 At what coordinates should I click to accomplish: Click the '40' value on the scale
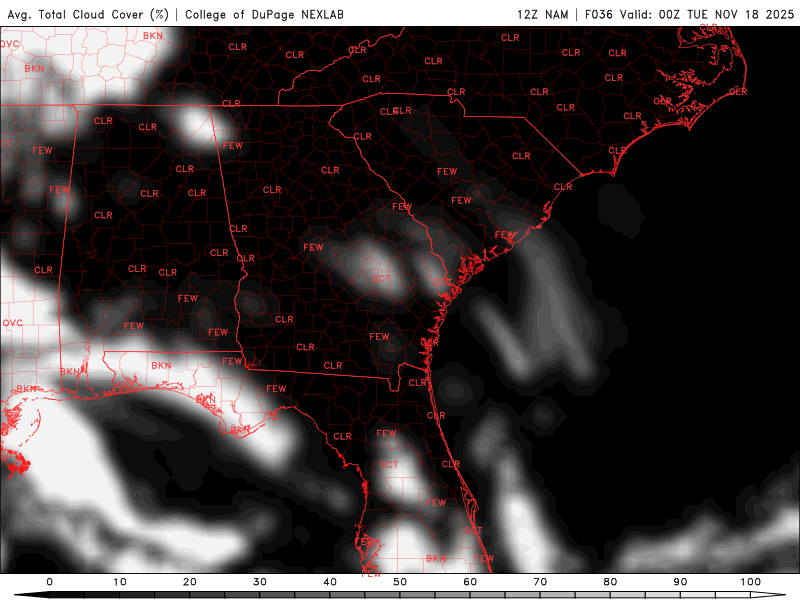pyautogui.click(x=330, y=582)
